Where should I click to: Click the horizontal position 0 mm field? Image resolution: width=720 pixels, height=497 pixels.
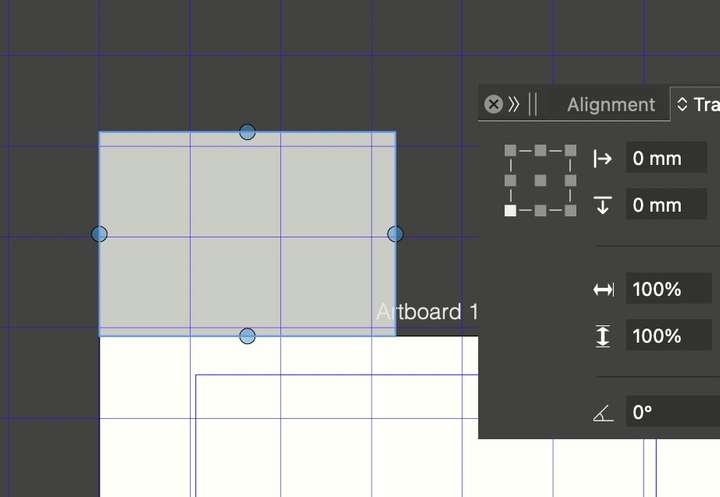point(666,158)
